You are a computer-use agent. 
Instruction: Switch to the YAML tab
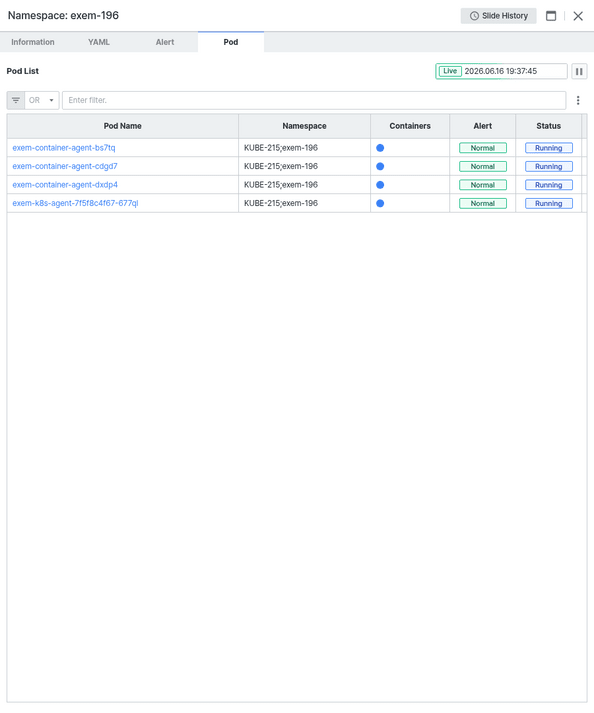click(99, 42)
